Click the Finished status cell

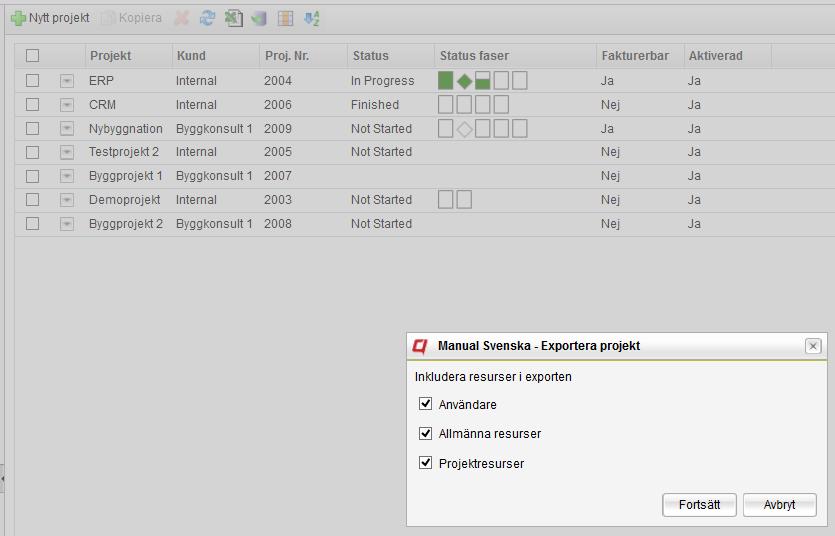click(x=375, y=105)
